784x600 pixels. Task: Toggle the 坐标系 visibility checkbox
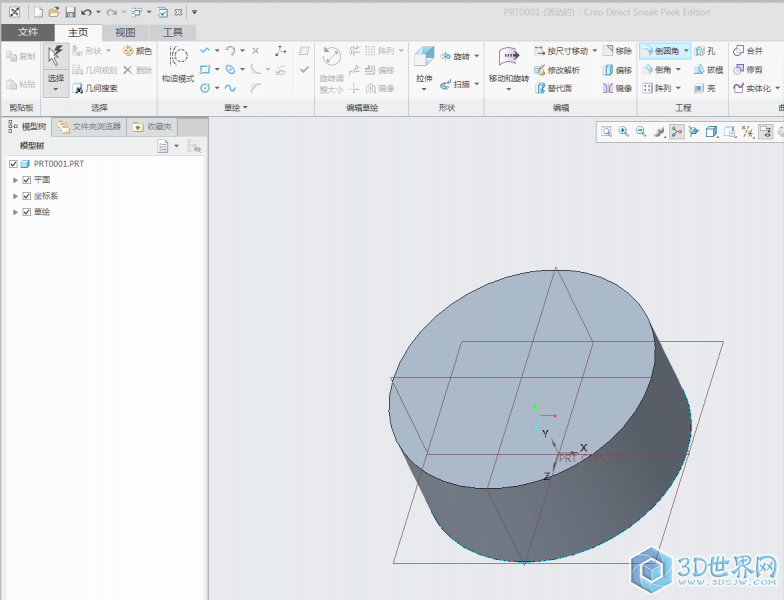[x=27, y=196]
